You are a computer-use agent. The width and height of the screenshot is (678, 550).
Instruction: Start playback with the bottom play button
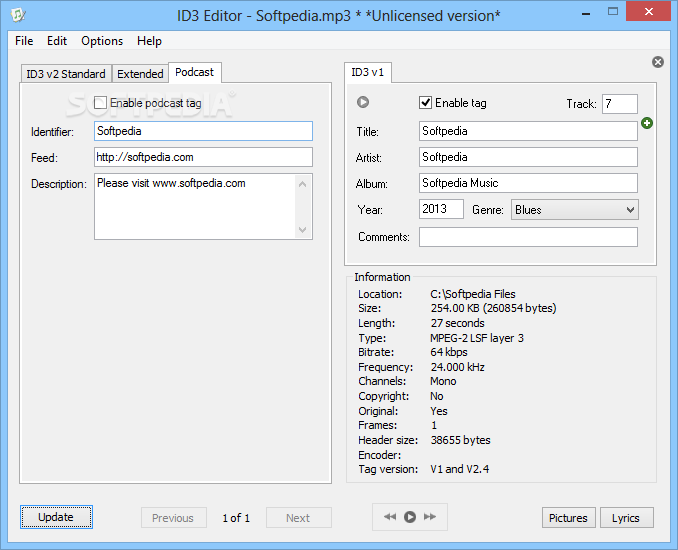410,517
